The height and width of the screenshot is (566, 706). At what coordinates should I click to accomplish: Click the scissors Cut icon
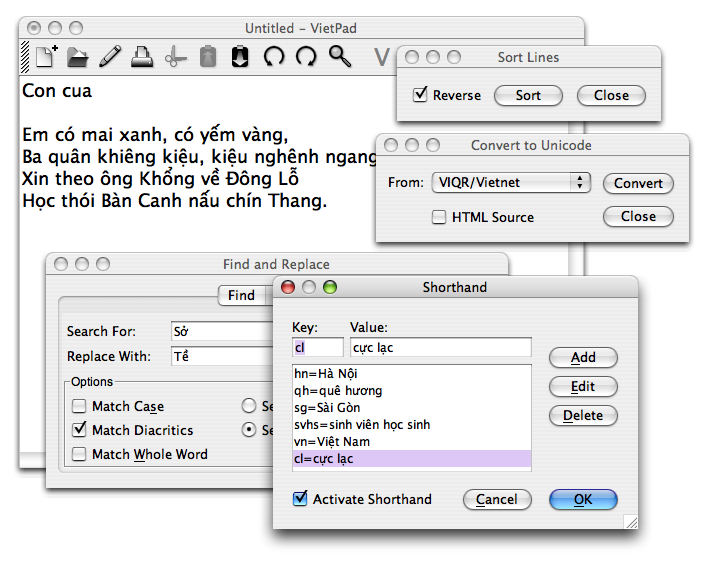[175, 57]
